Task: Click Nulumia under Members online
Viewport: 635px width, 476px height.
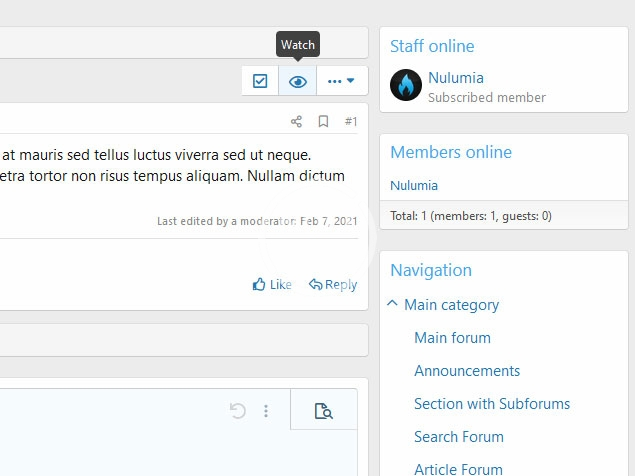Action: [414, 185]
